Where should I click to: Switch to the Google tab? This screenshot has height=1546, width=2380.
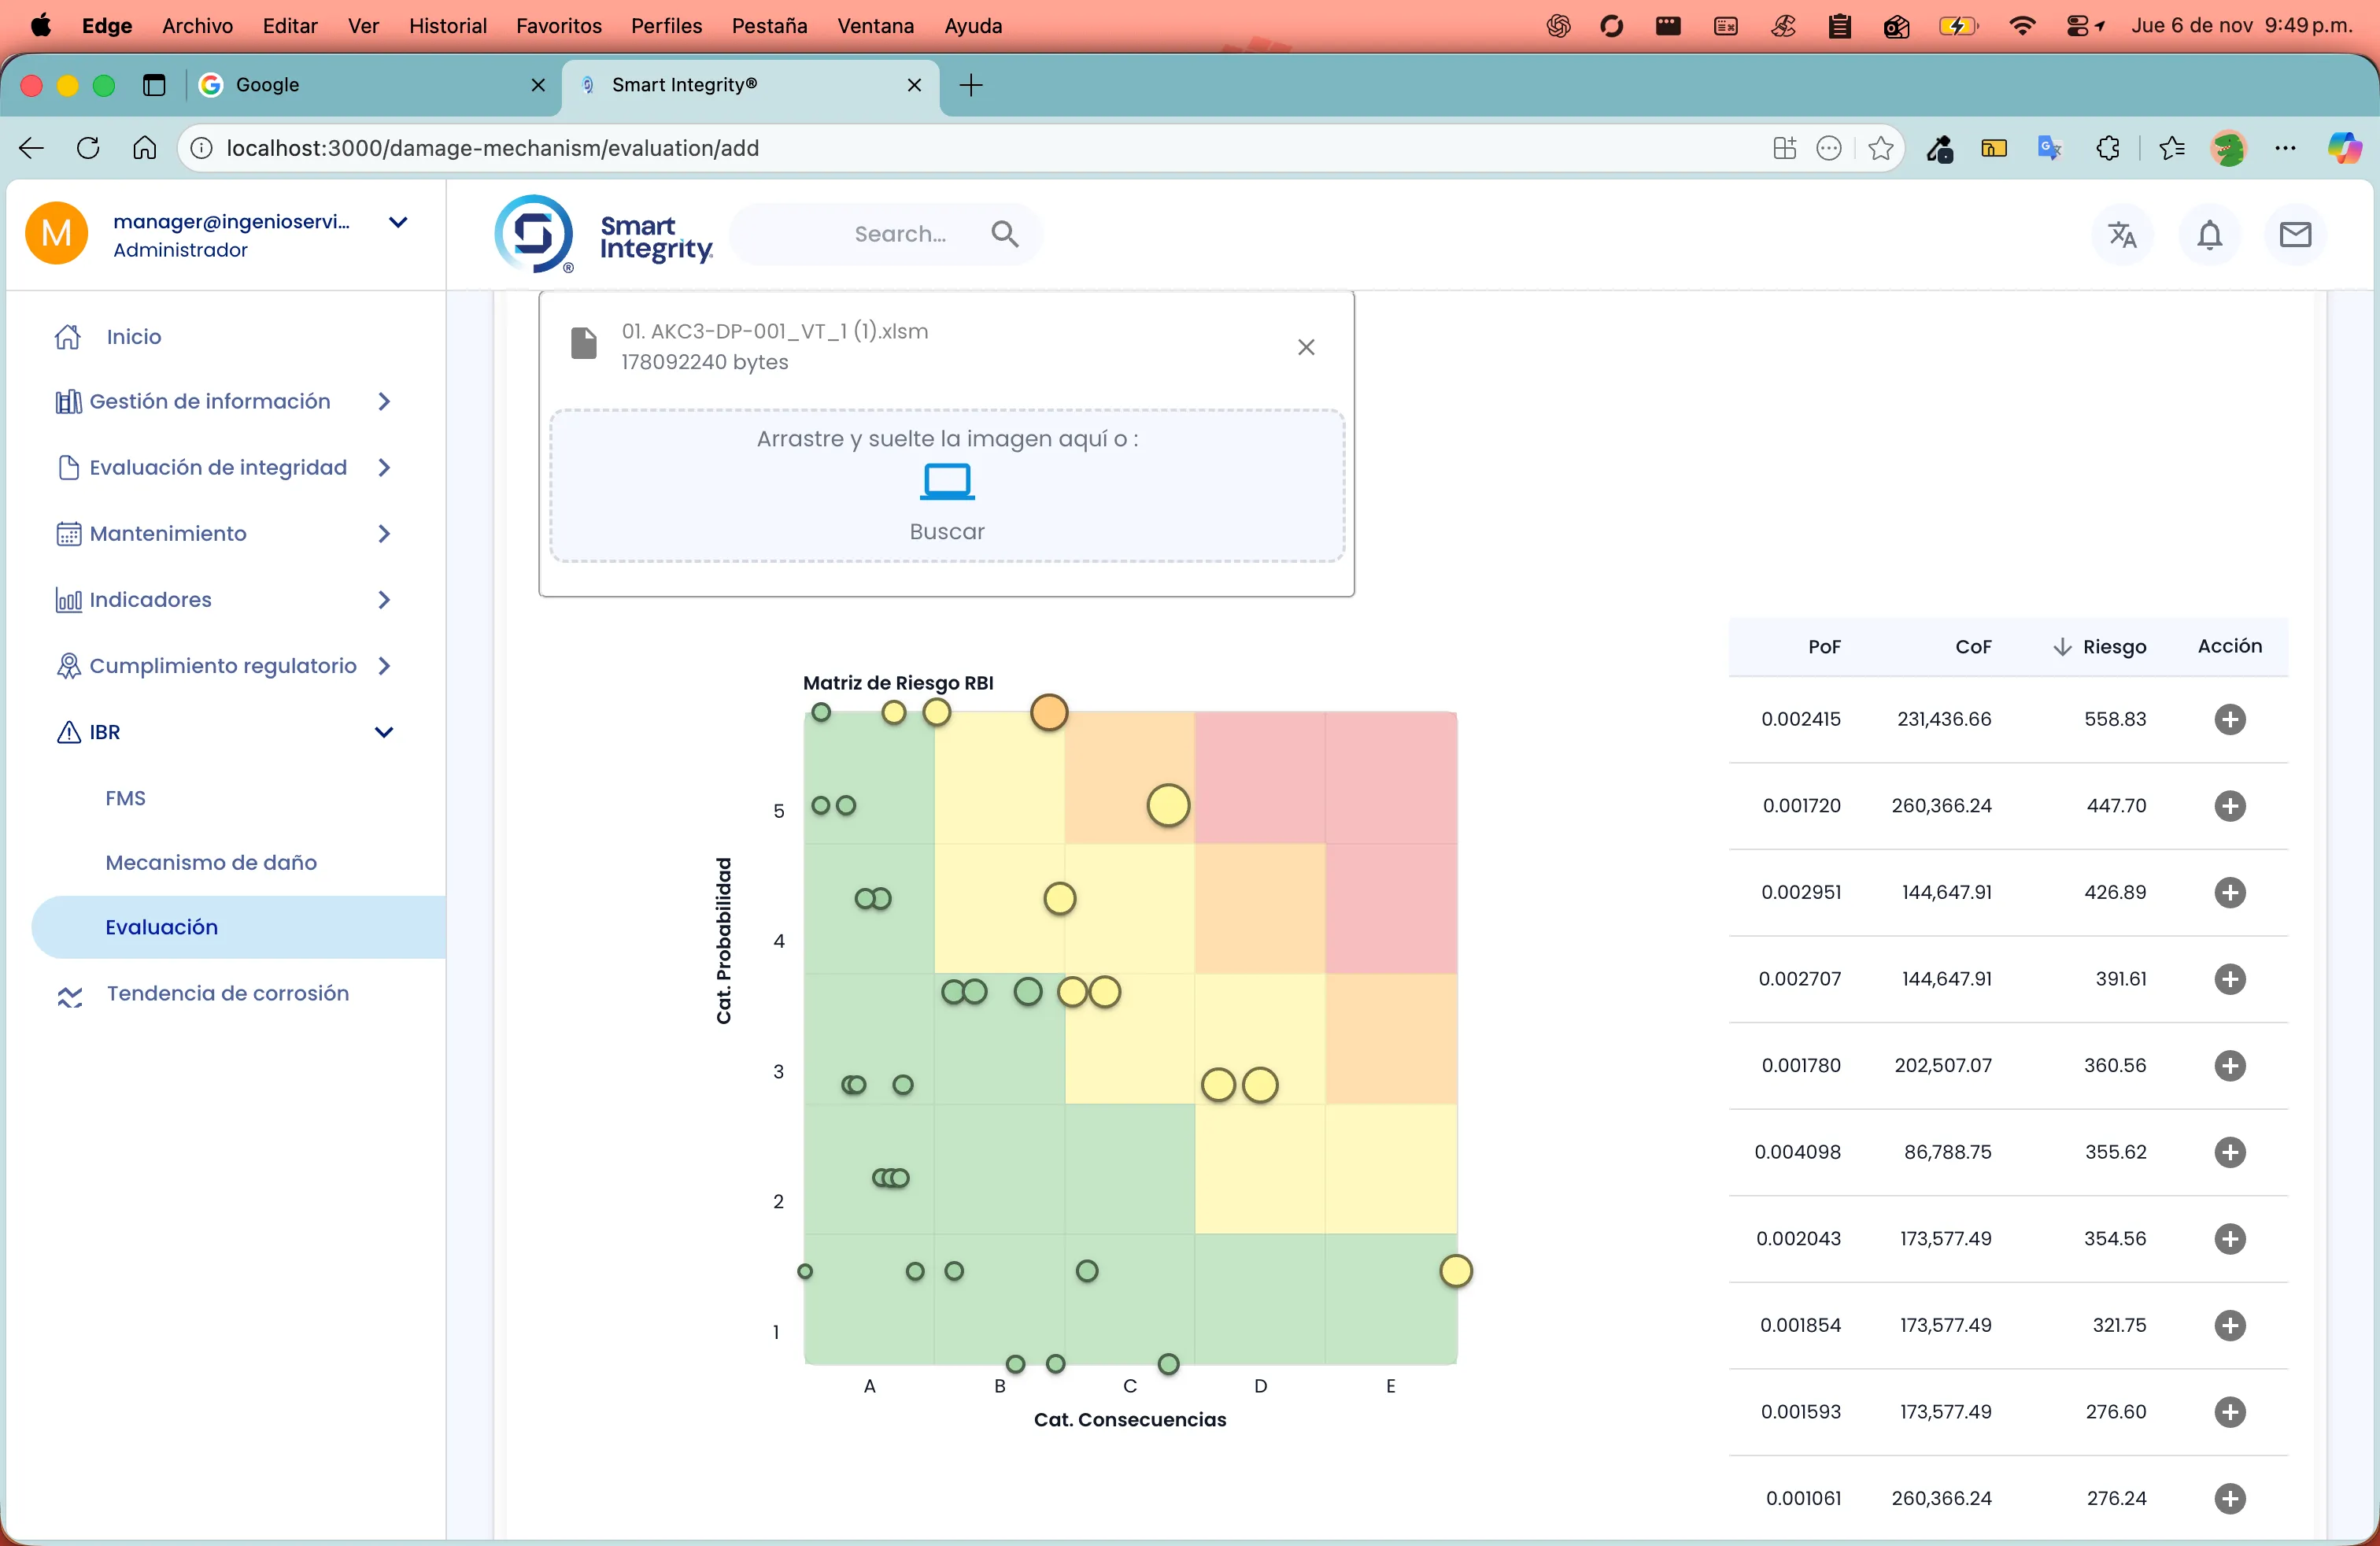(268, 85)
